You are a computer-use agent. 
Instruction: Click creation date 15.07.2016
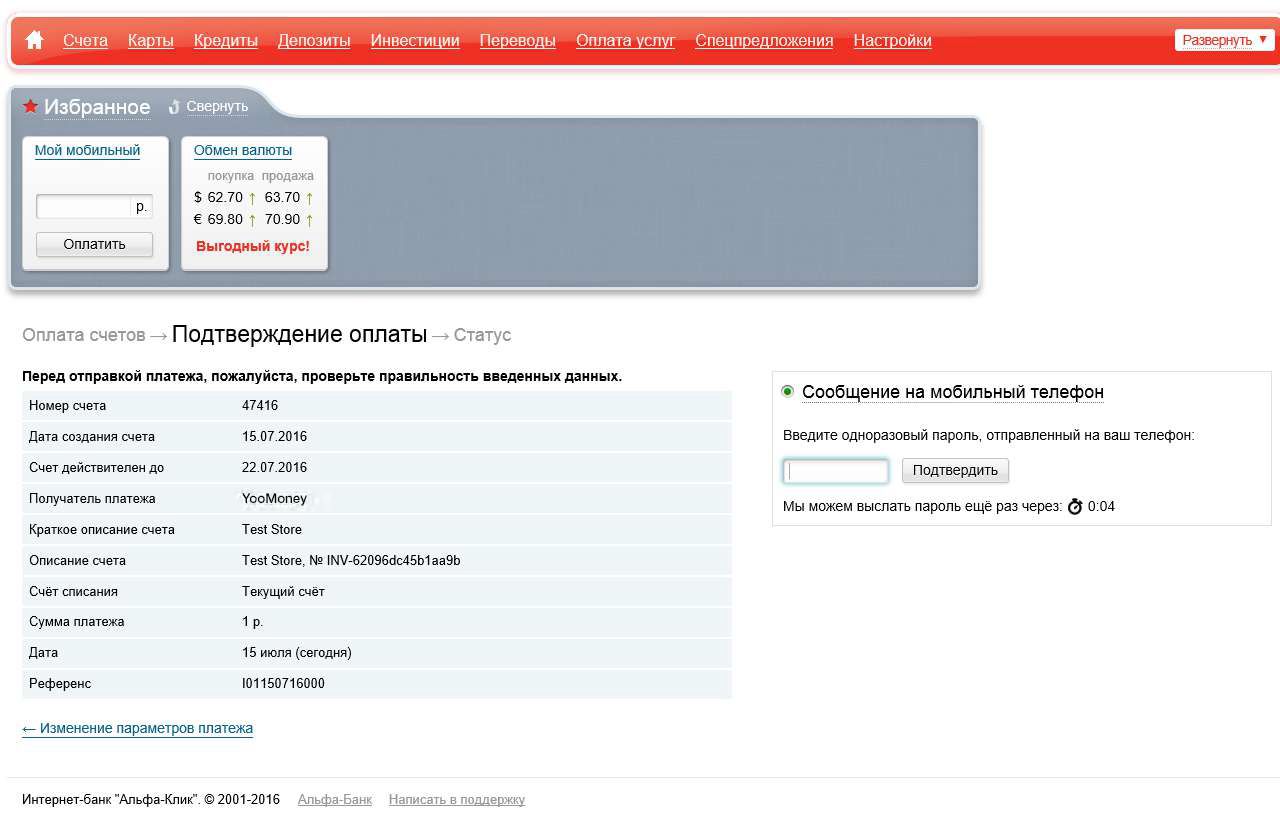[x=275, y=437]
